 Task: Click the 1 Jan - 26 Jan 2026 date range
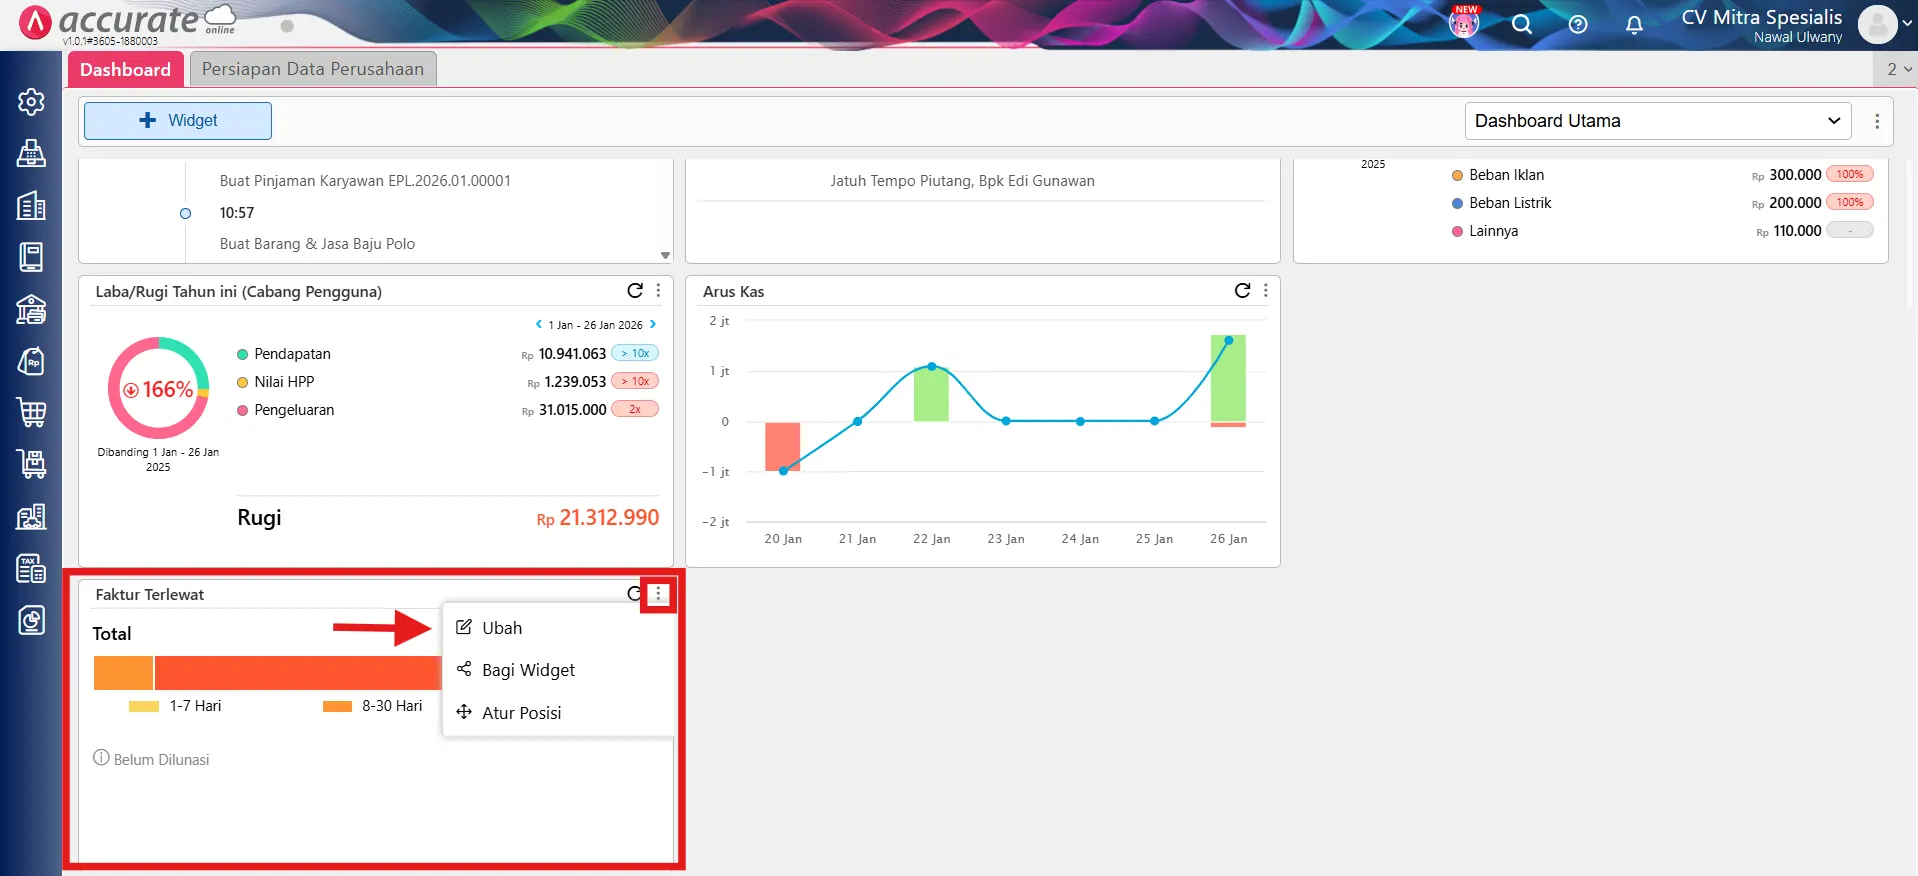click(x=595, y=325)
